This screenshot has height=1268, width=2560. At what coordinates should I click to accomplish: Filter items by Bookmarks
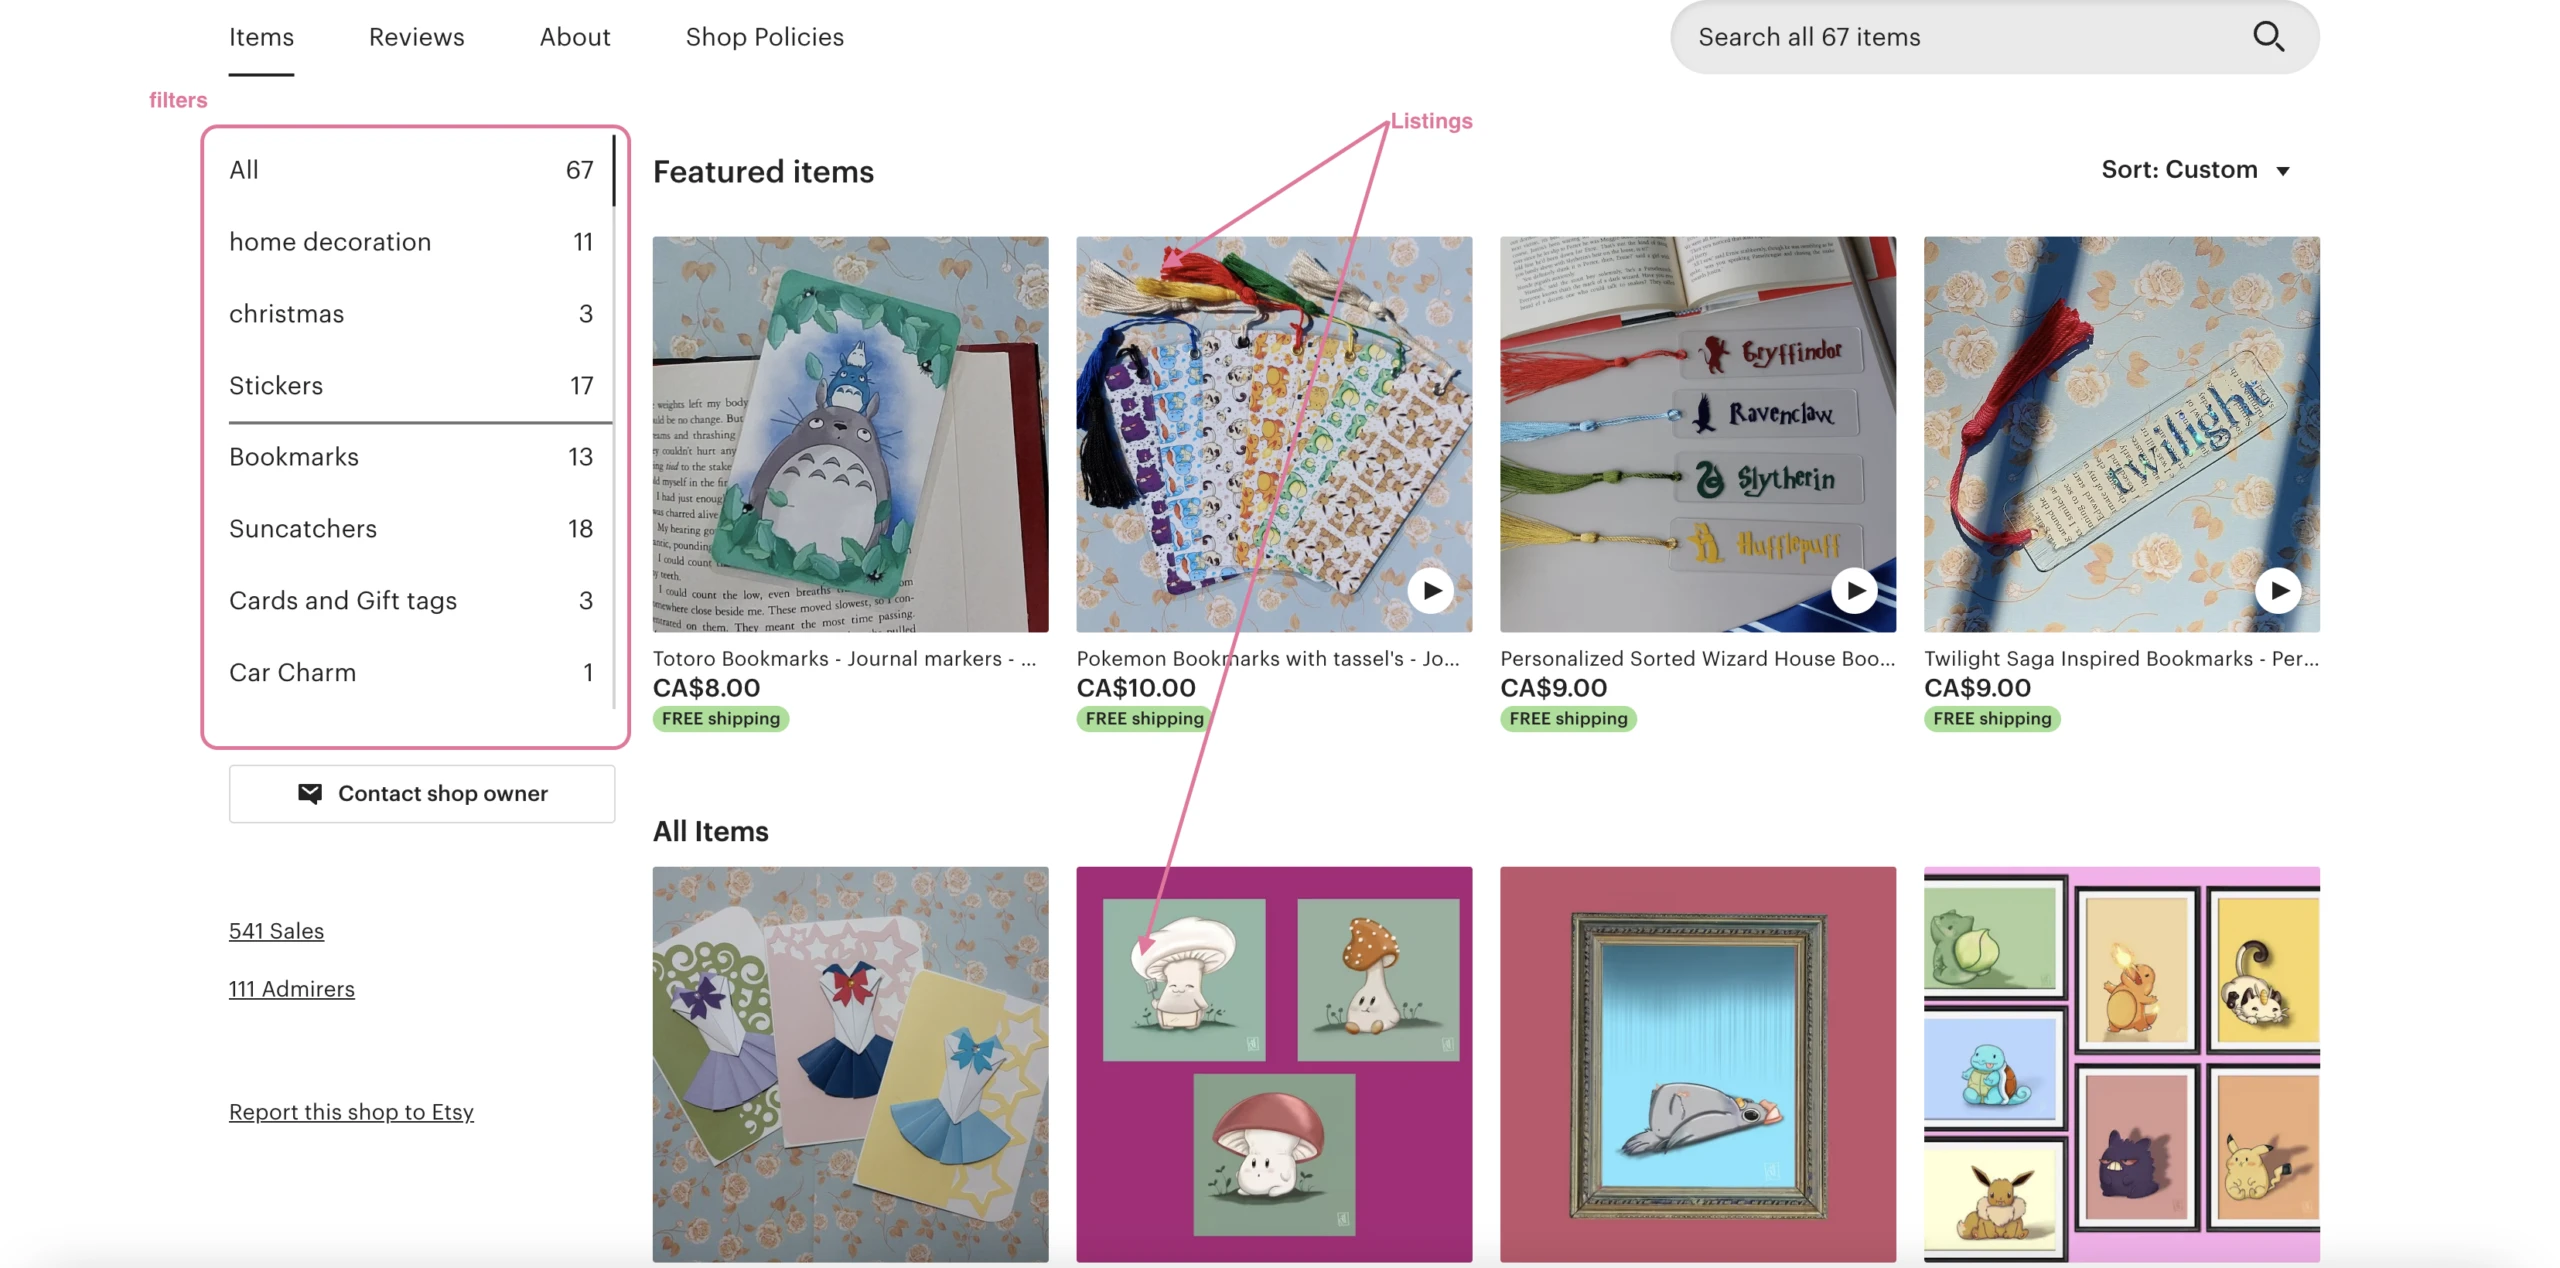pyautogui.click(x=411, y=456)
